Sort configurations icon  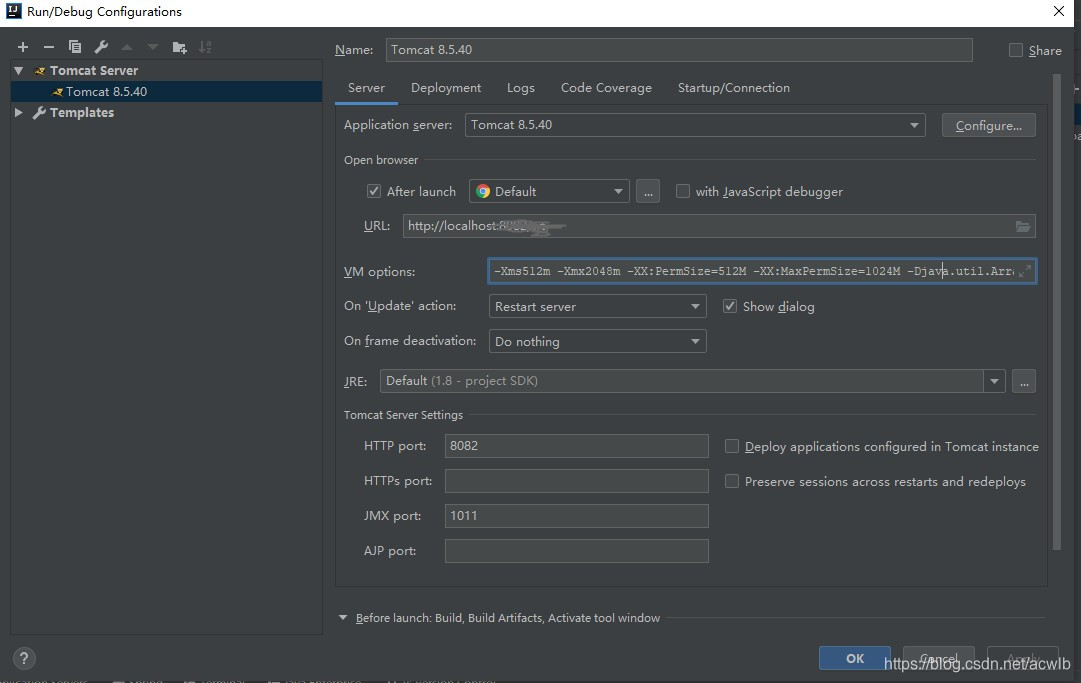[x=205, y=47]
